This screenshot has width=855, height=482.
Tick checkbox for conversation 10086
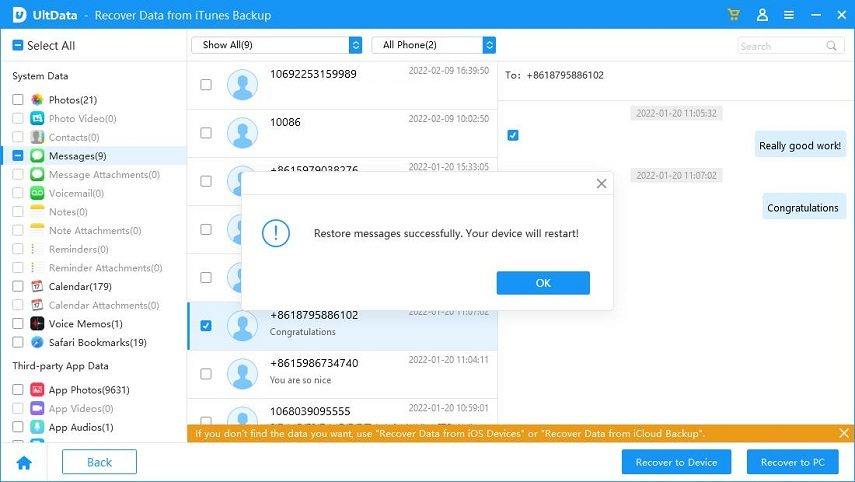point(206,132)
